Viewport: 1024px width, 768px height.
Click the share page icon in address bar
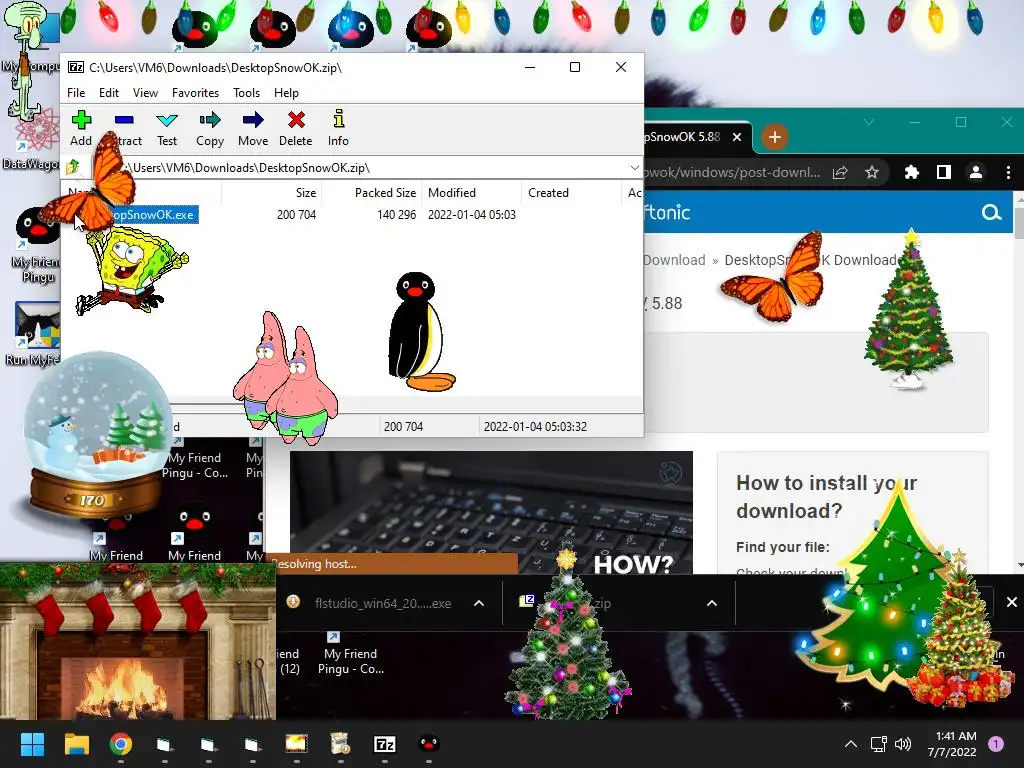pos(840,172)
